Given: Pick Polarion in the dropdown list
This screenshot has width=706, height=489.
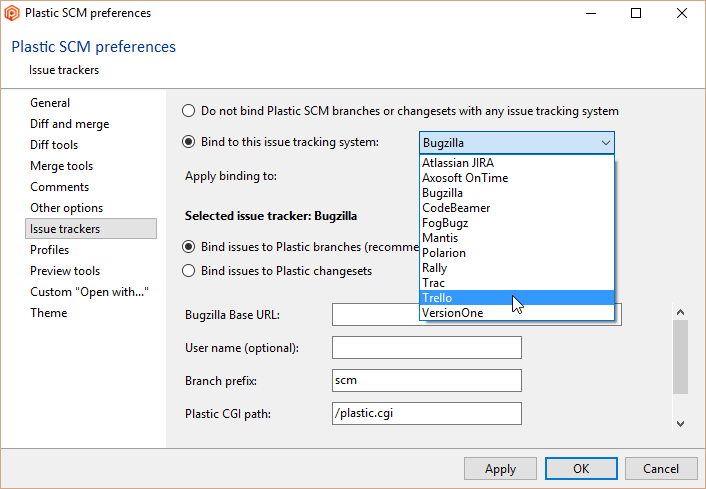Looking at the screenshot, I should pos(516,253).
